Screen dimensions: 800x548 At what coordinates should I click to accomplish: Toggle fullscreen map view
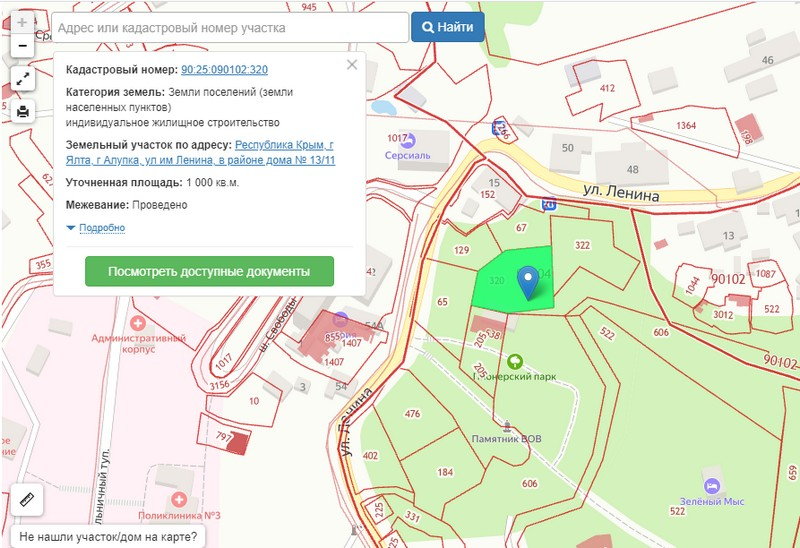coord(22,79)
